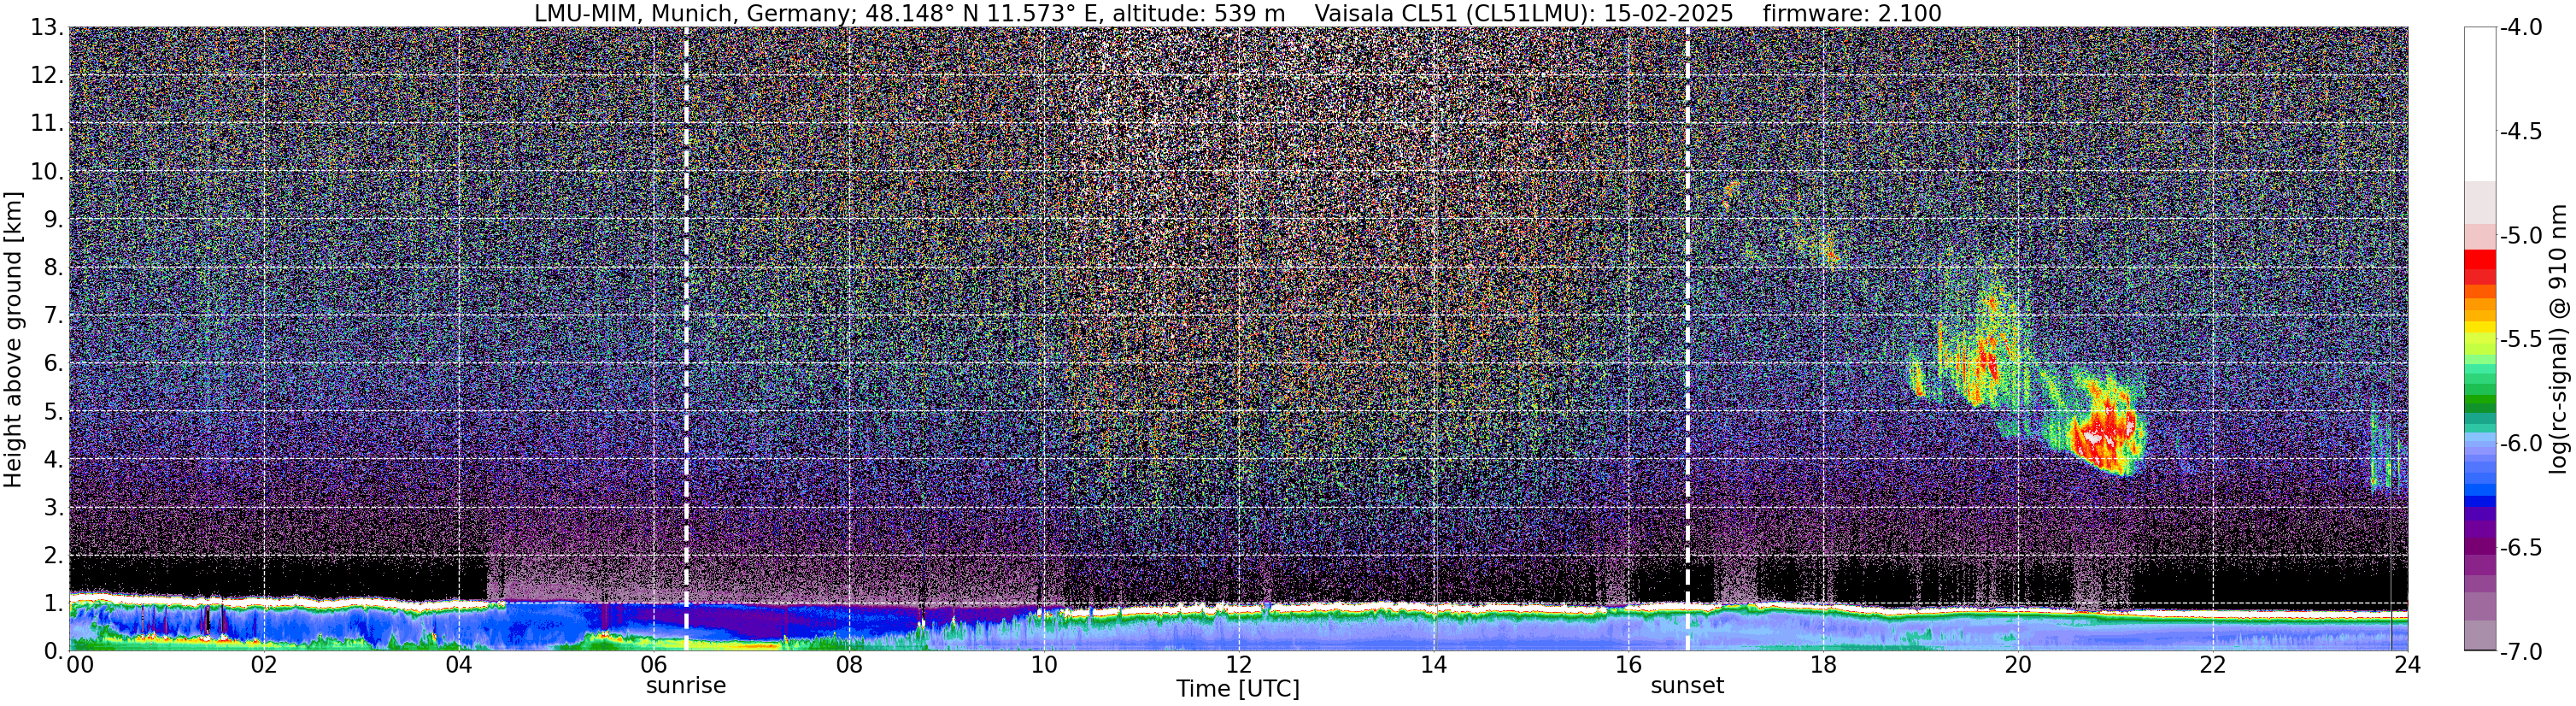Screen dimensions: 2576x706
Task: Click the x-axis tick label 16
Action: point(1628,665)
